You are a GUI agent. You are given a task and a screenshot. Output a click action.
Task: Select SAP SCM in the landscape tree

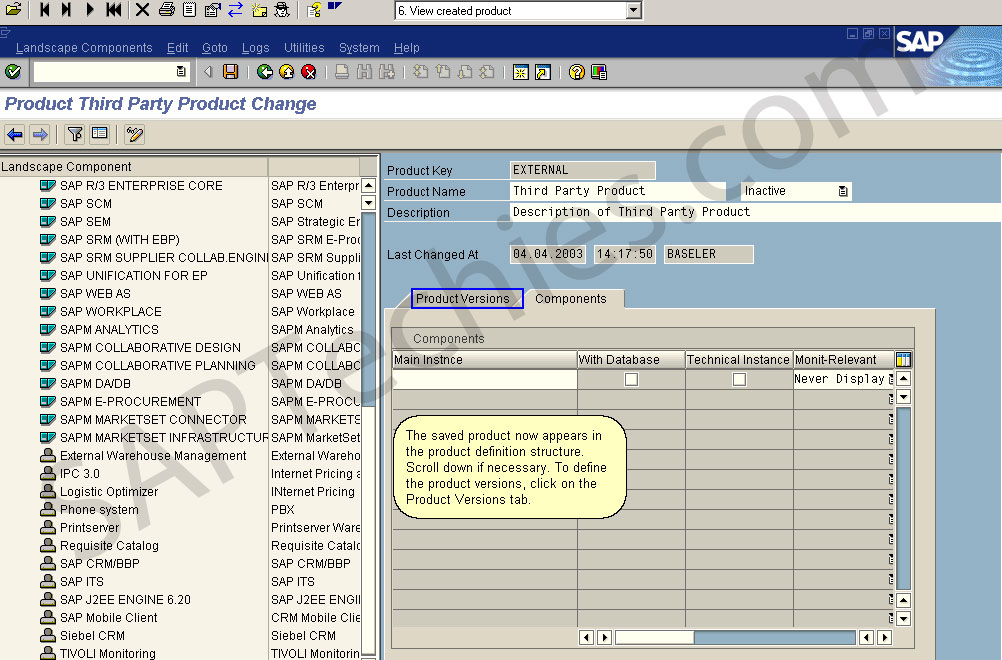click(86, 204)
